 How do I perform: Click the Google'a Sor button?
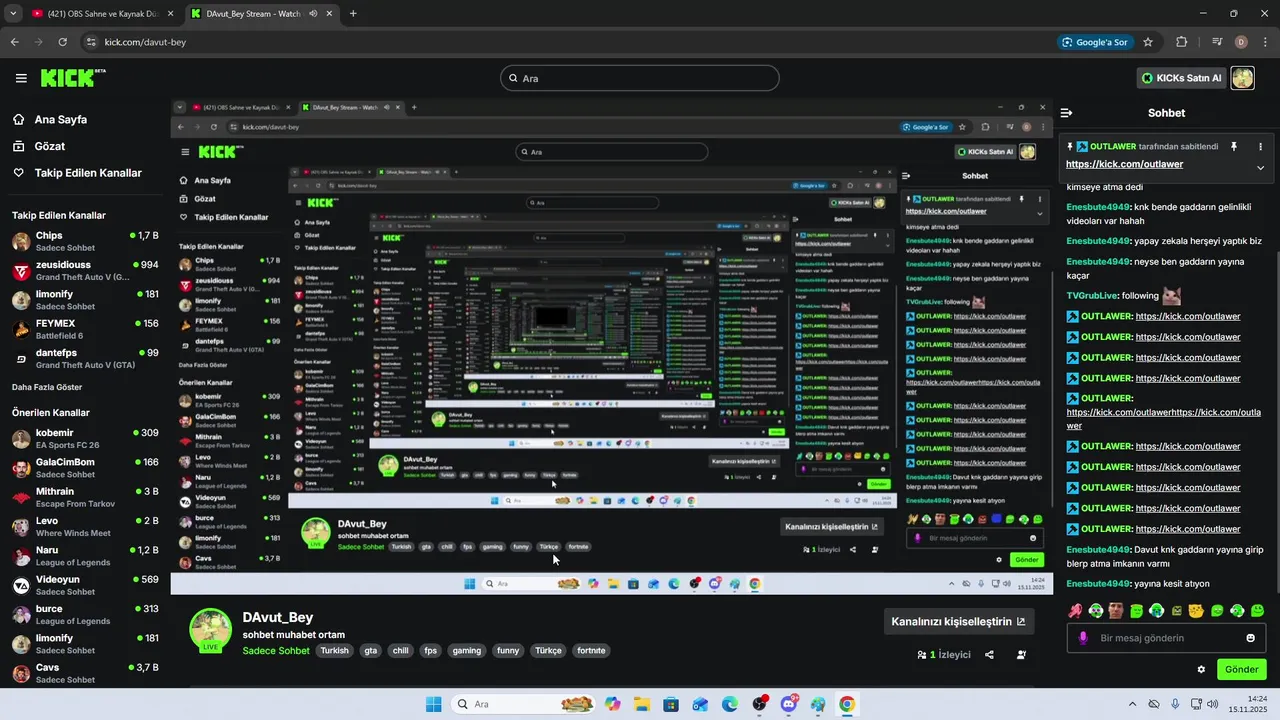click(1095, 42)
